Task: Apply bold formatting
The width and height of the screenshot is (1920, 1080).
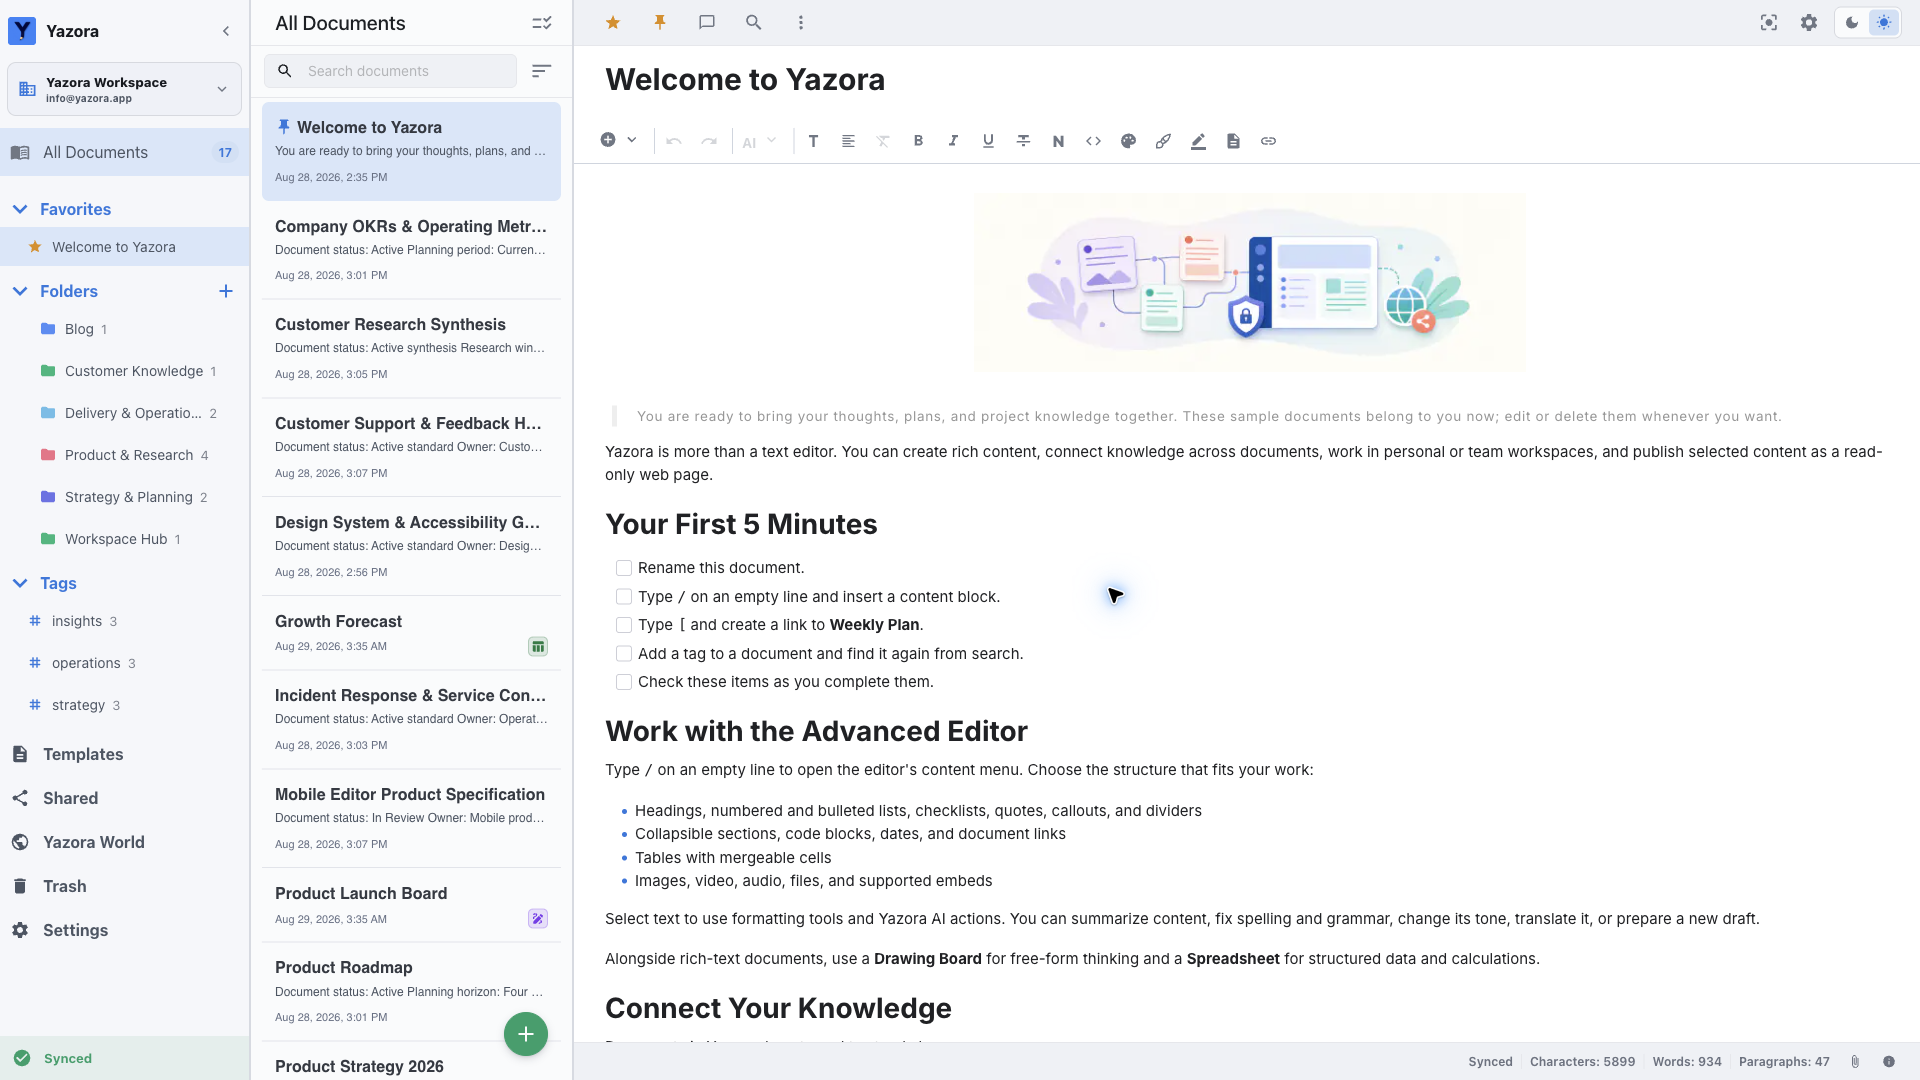Action: coord(918,141)
